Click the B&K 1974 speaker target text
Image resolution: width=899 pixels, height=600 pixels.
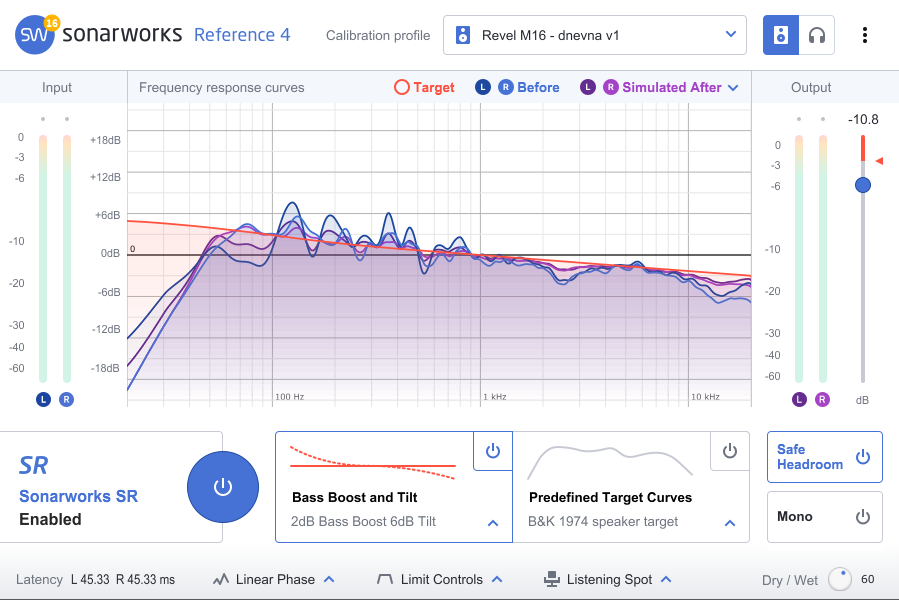603,521
